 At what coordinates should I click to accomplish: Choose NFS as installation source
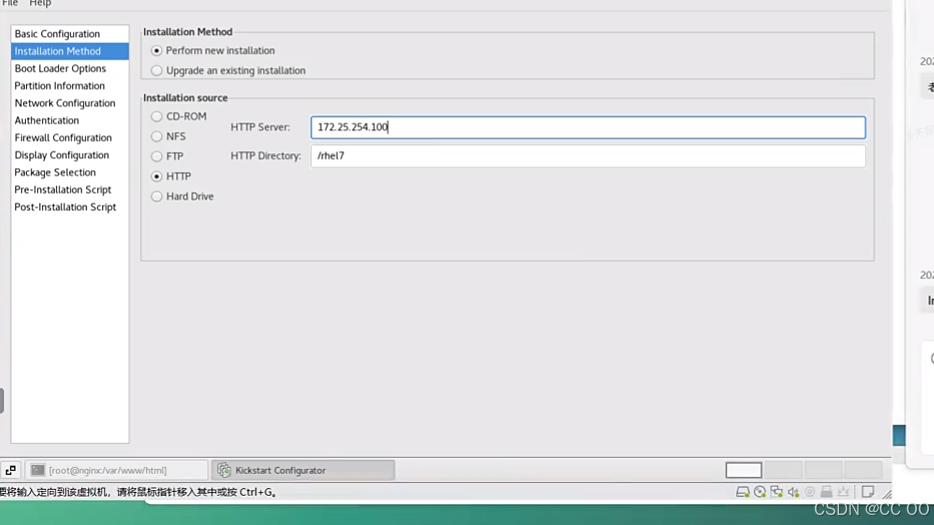coord(169,136)
